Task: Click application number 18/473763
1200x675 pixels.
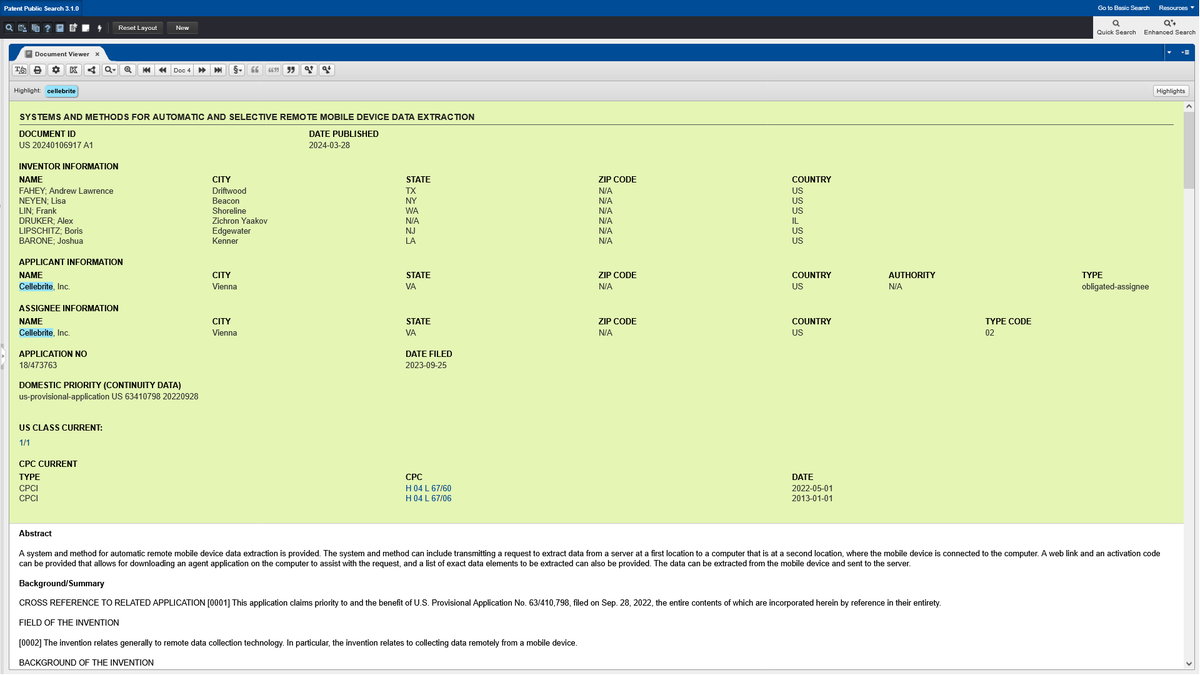Action: coord(38,366)
